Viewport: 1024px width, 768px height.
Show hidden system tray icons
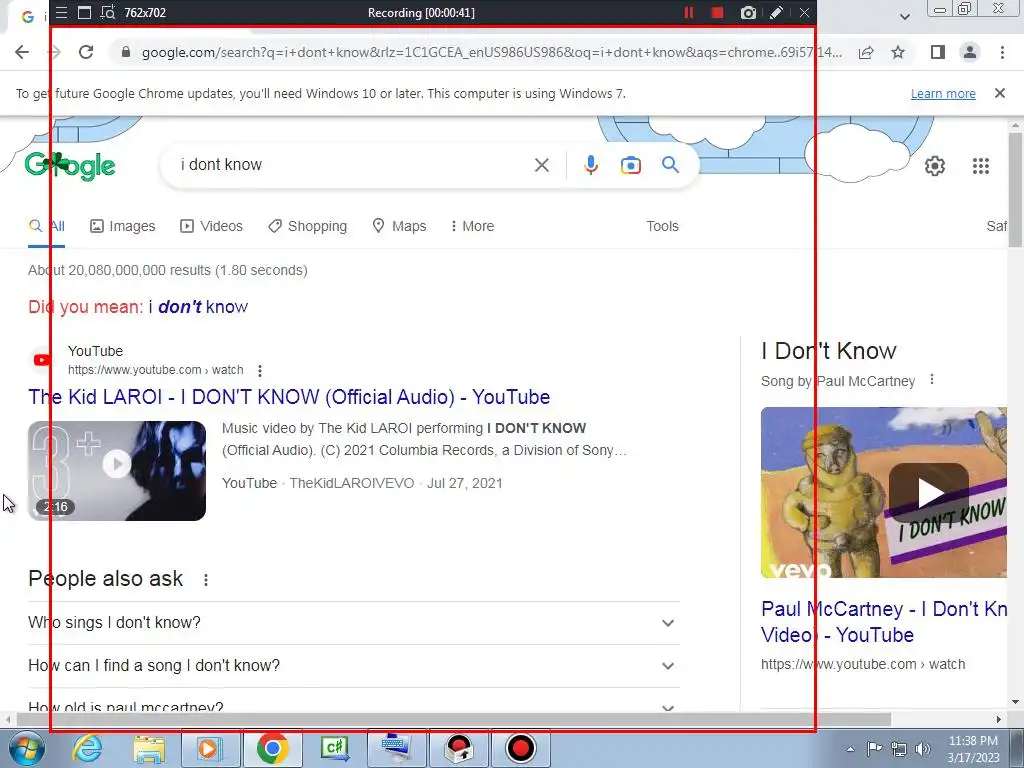tap(850, 749)
